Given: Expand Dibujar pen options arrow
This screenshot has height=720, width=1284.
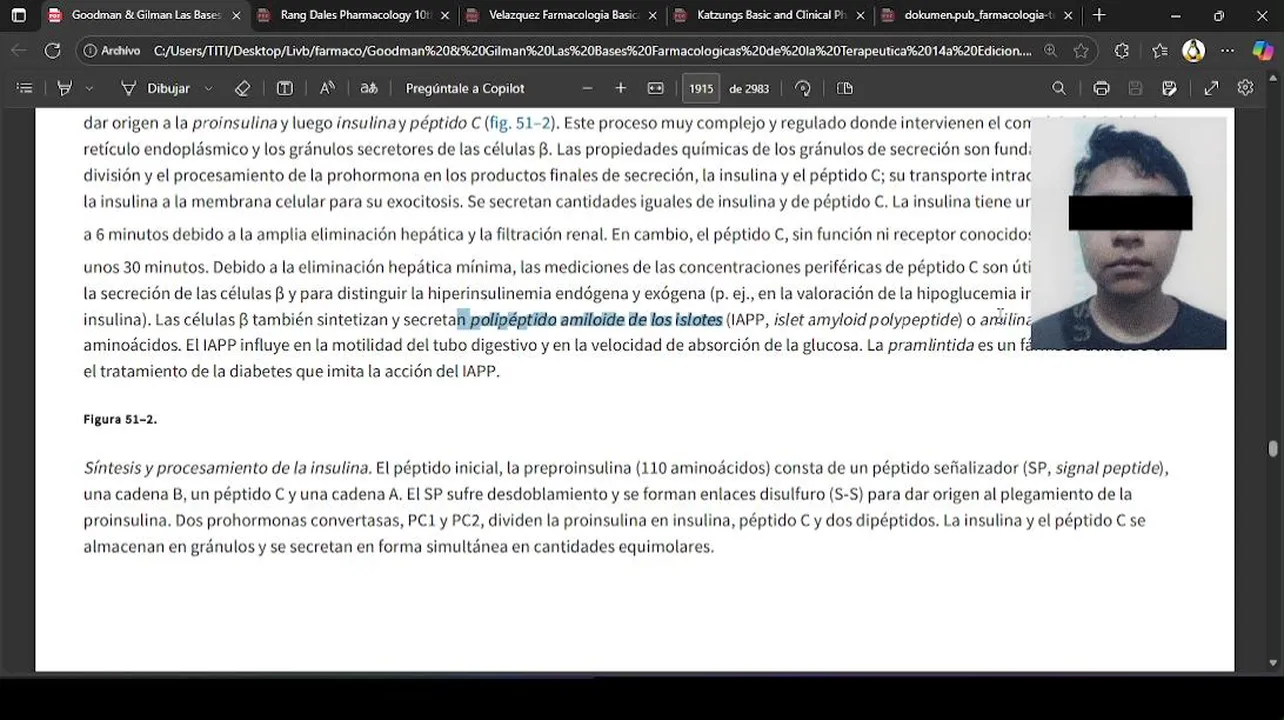Looking at the screenshot, I should pyautogui.click(x=208, y=88).
